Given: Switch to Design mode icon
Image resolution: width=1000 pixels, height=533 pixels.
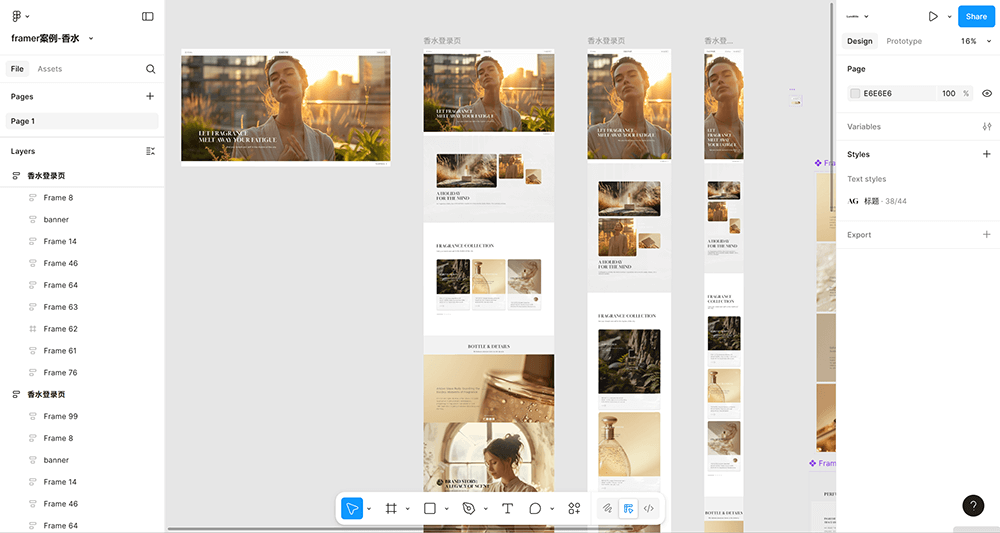Looking at the screenshot, I should click(628, 508).
